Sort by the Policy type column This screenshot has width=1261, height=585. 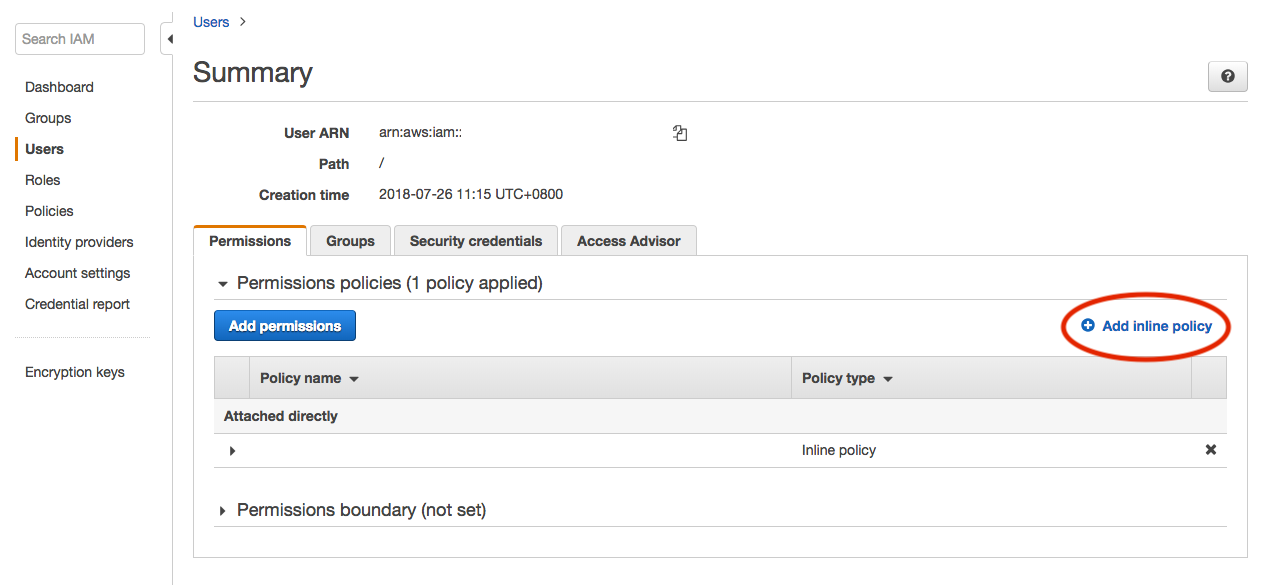(x=847, y=378)
